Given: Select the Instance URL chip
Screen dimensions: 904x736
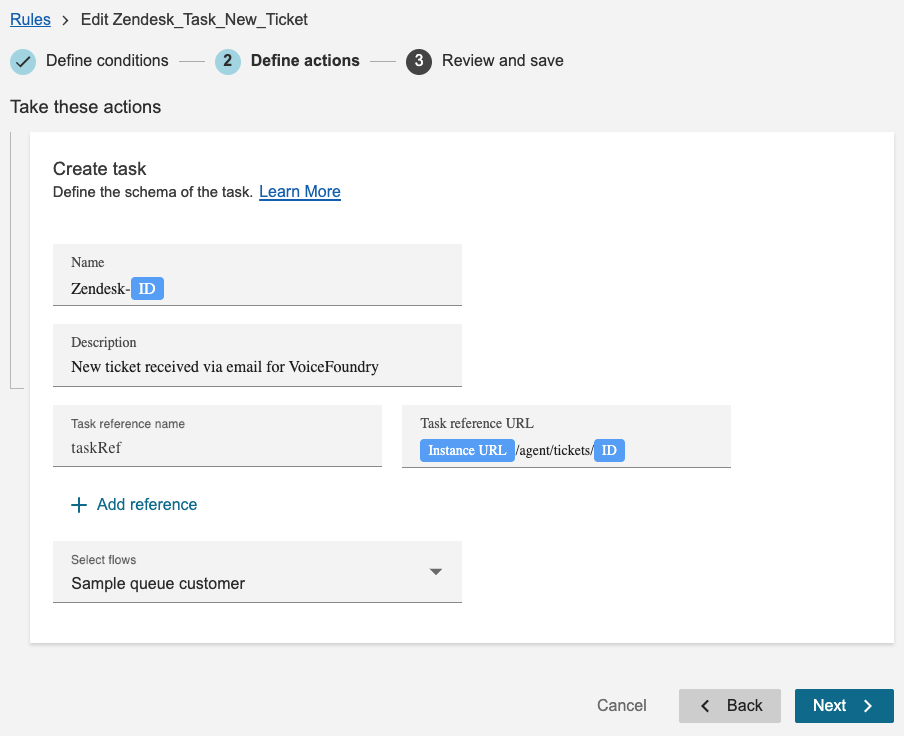Looking at the screenshot, I should (x=467, y=451).
